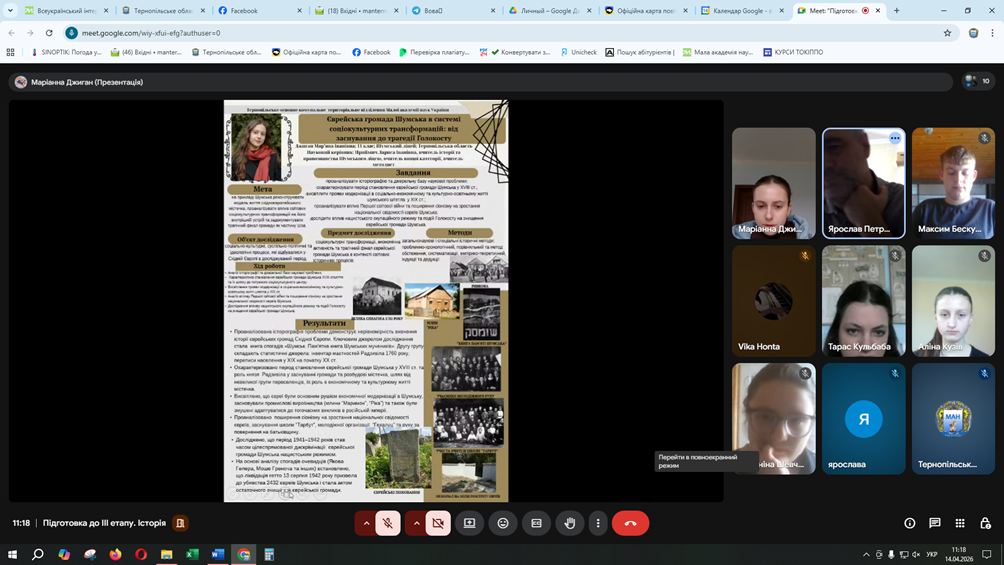The width and height of the screenshot is (1004, 565).
Task: Switch to the Facebook browser tab
Action: (259, 10)
